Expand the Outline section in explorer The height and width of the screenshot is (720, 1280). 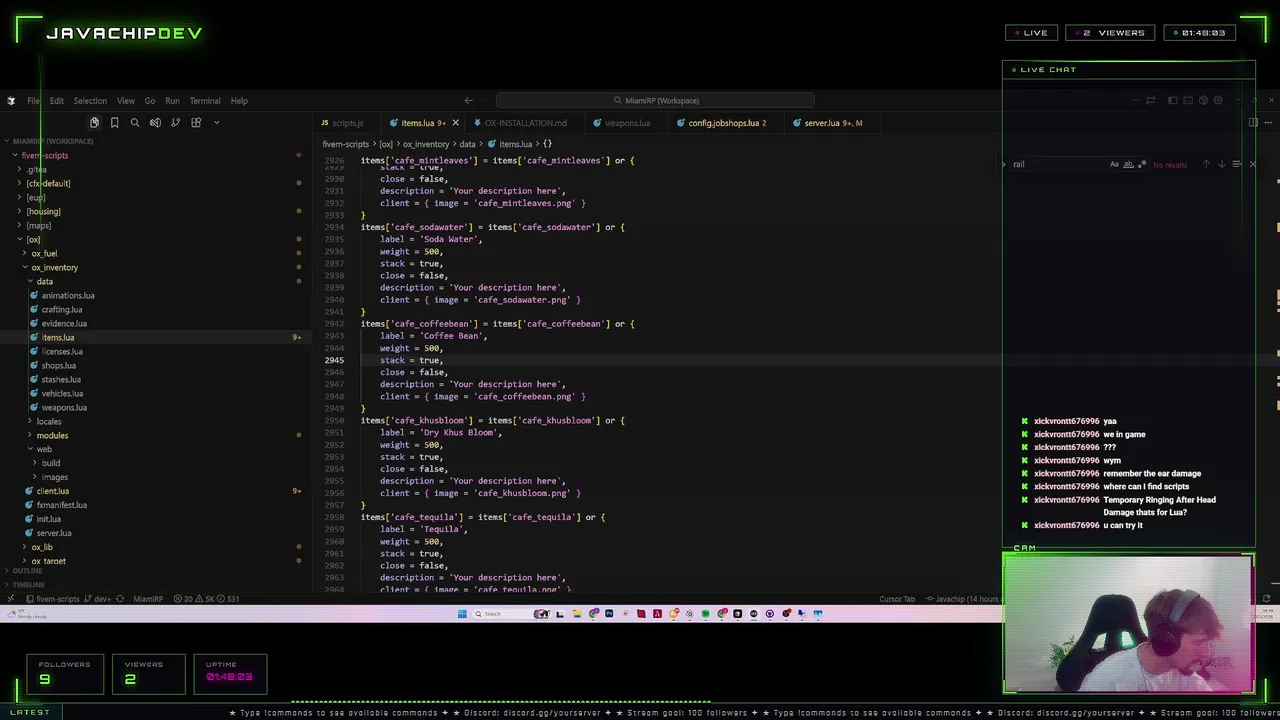point(27,571)
